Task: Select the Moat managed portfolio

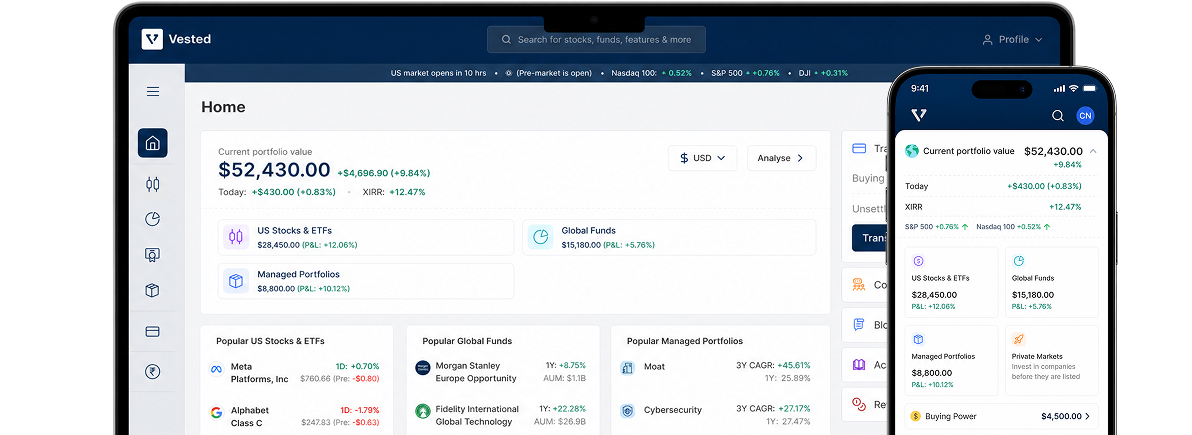Action: point(715,372)
